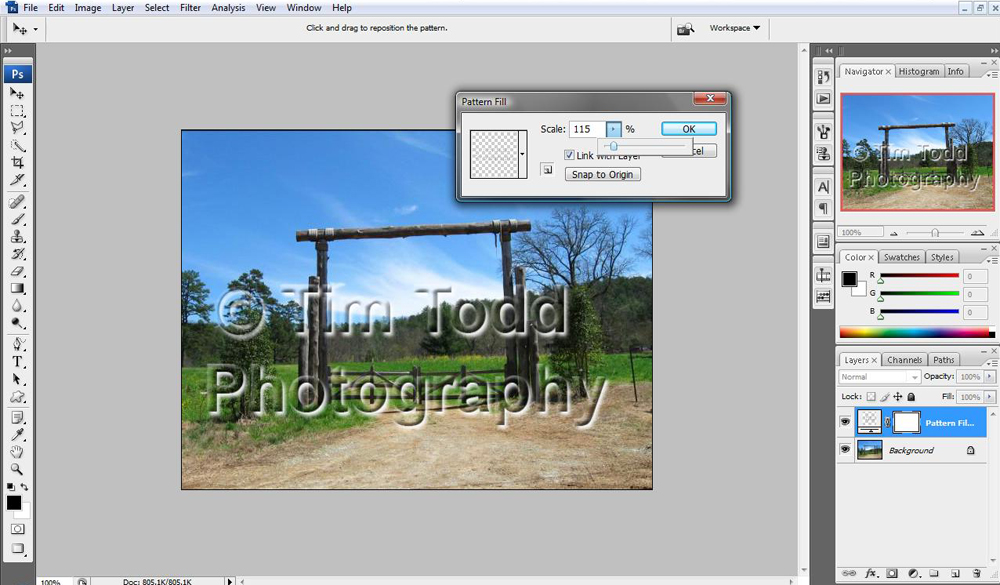Select the Custom Shape tool
The image size is (1000, 585).
coord(17,396)
